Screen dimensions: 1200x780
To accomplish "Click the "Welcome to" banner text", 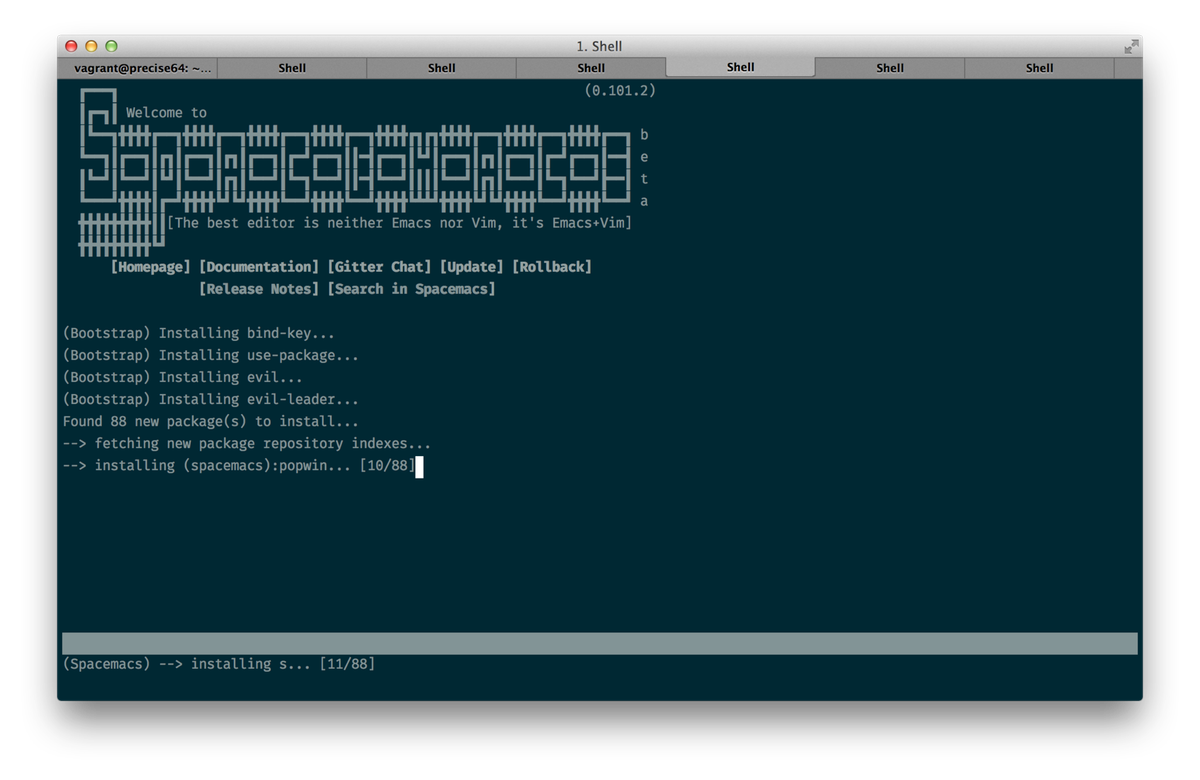I will coord(166,113).
